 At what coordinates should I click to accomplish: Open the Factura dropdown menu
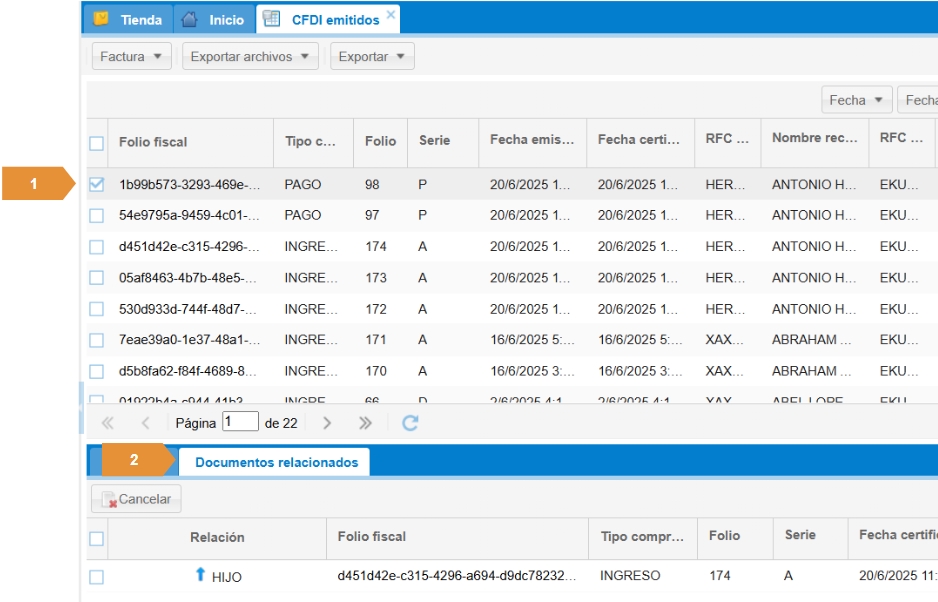132,56
